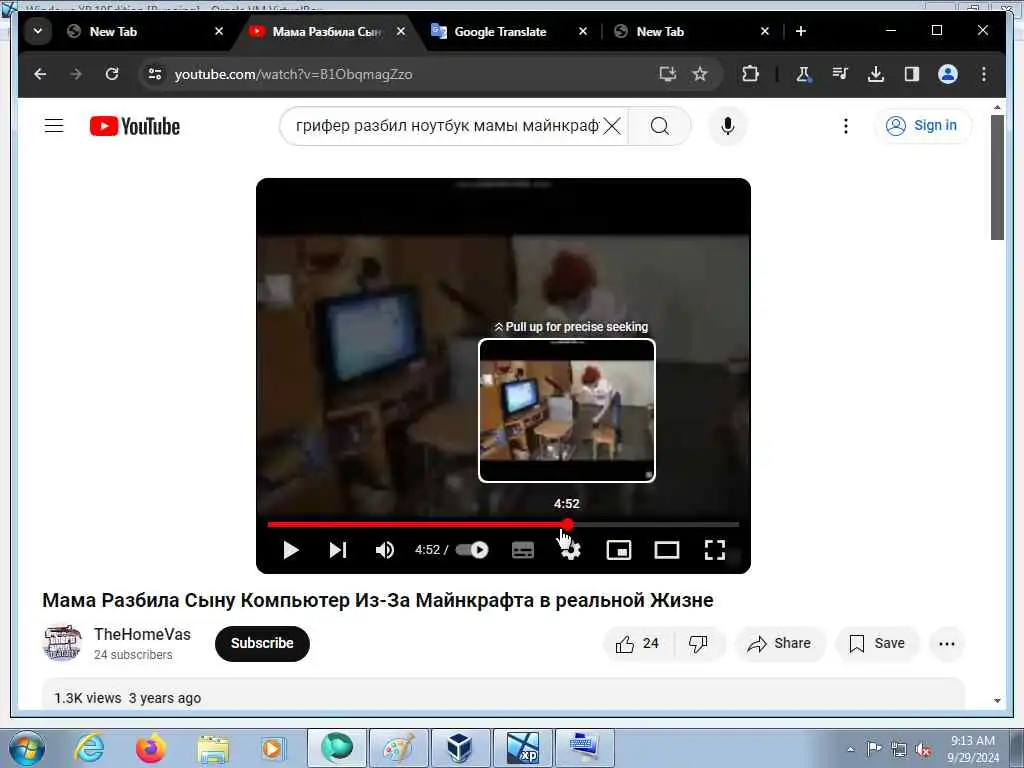The image size is (1024, 768).
Task: Open video player settings gear
Action: coord(570,550)
